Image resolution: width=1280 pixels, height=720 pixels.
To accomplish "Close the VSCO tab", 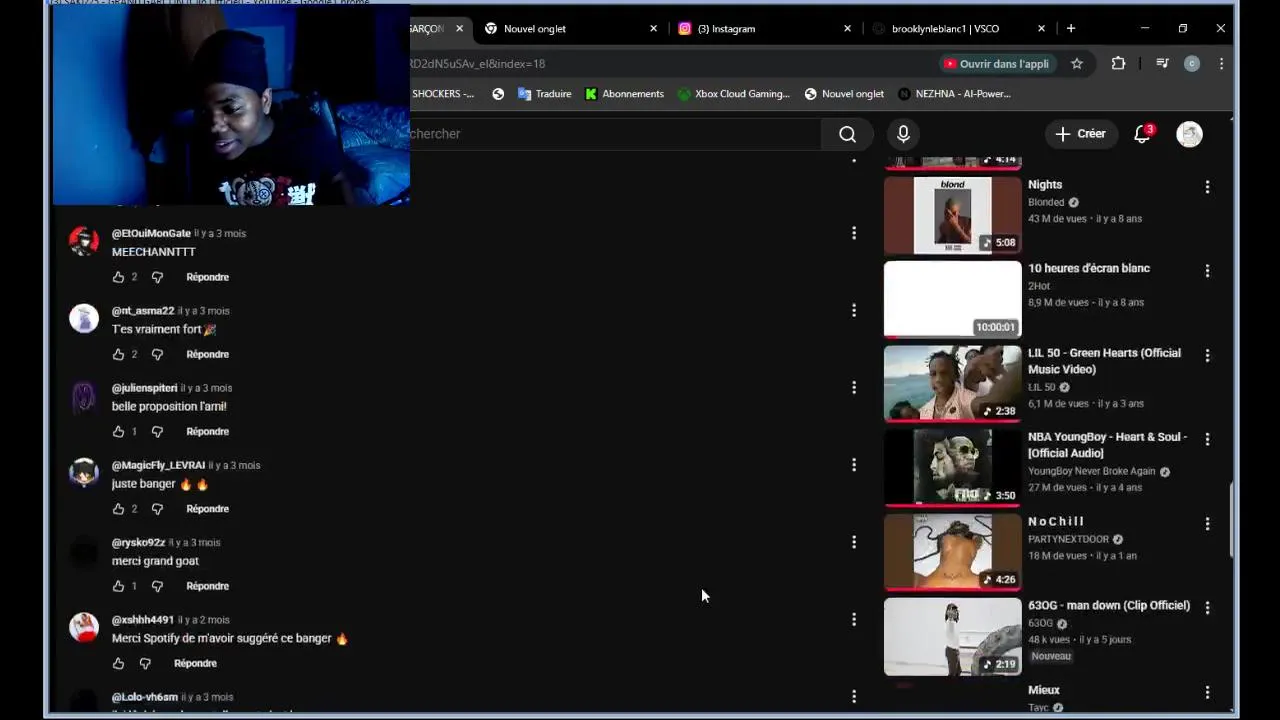I will [1041, 29].
